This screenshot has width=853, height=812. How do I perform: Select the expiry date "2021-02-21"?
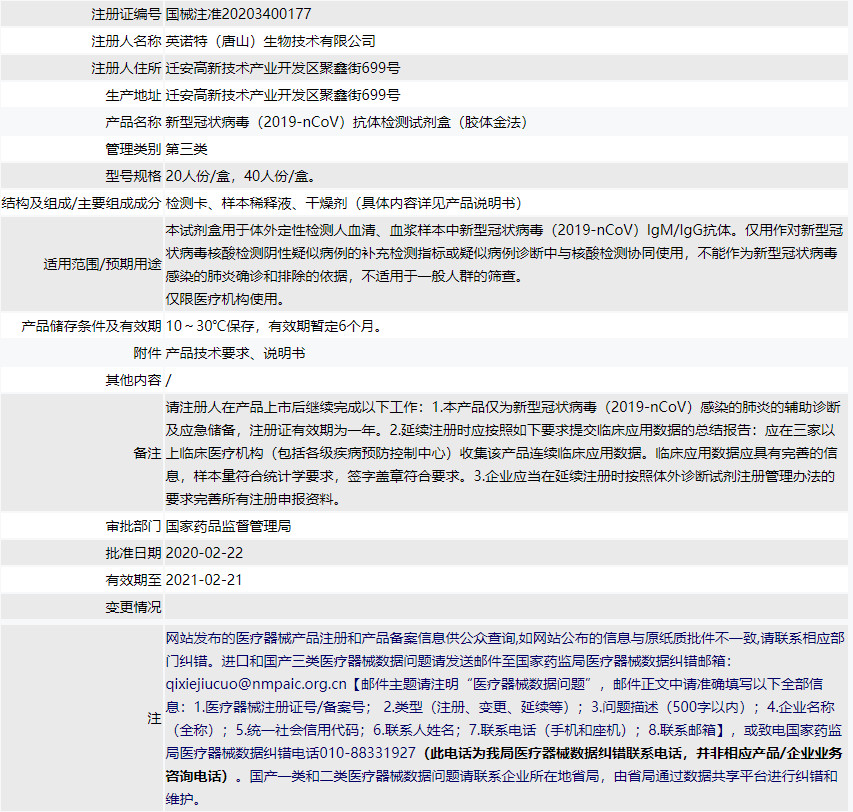204,580
